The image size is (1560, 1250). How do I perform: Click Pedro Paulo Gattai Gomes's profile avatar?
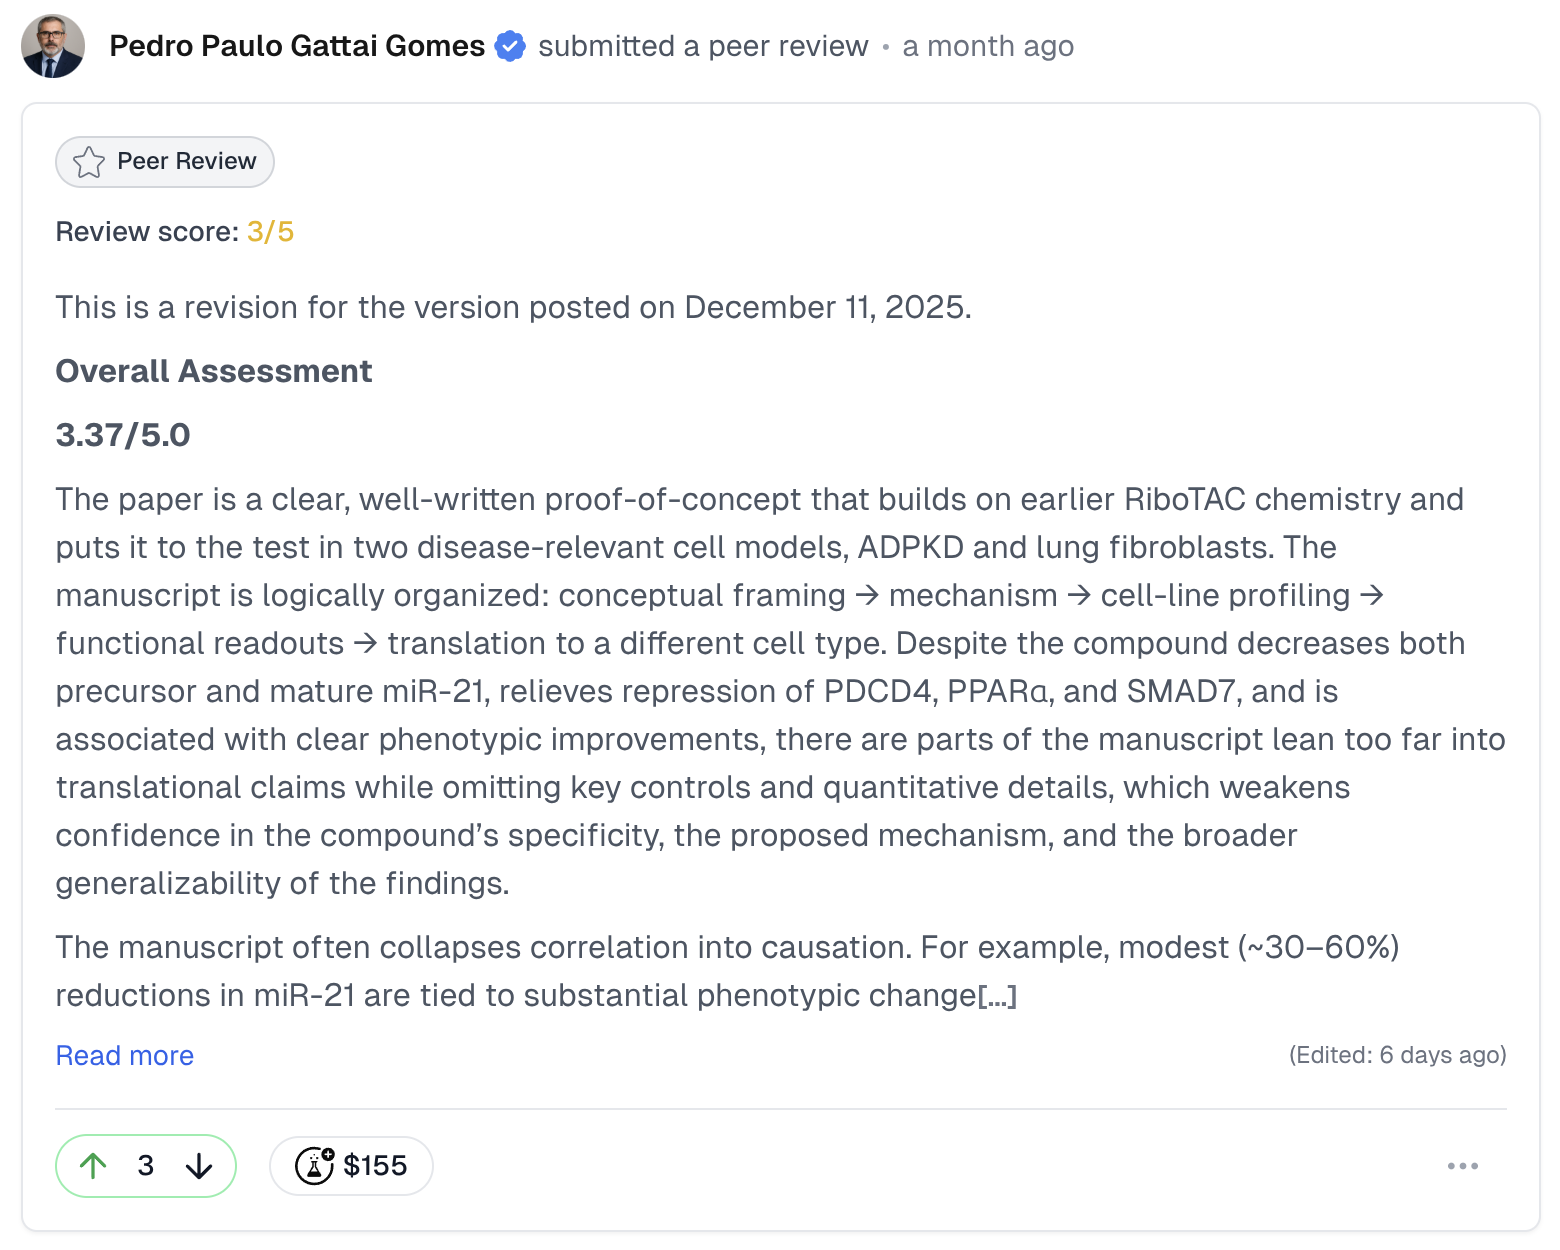click(x=52, y=45)
